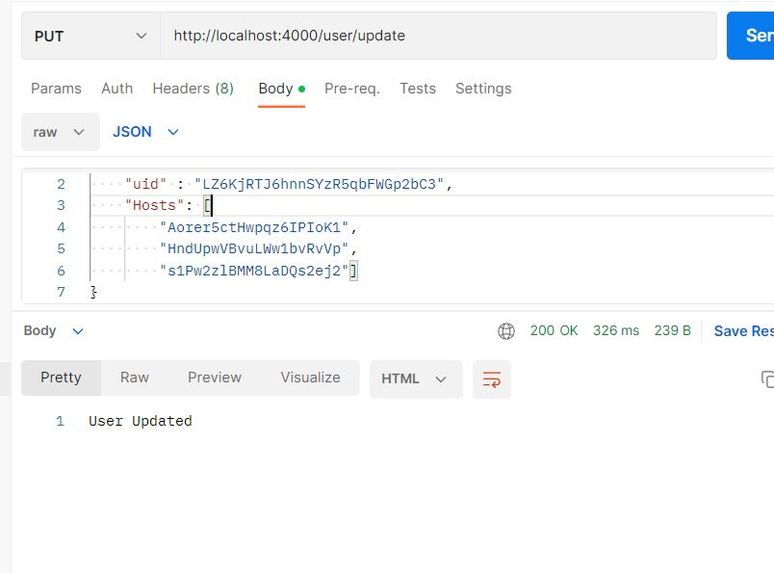Image resolution: width=774 pixels, height=573 pixels.
Task: Switch to the Auth tab
Action: [x=117, y=88]
